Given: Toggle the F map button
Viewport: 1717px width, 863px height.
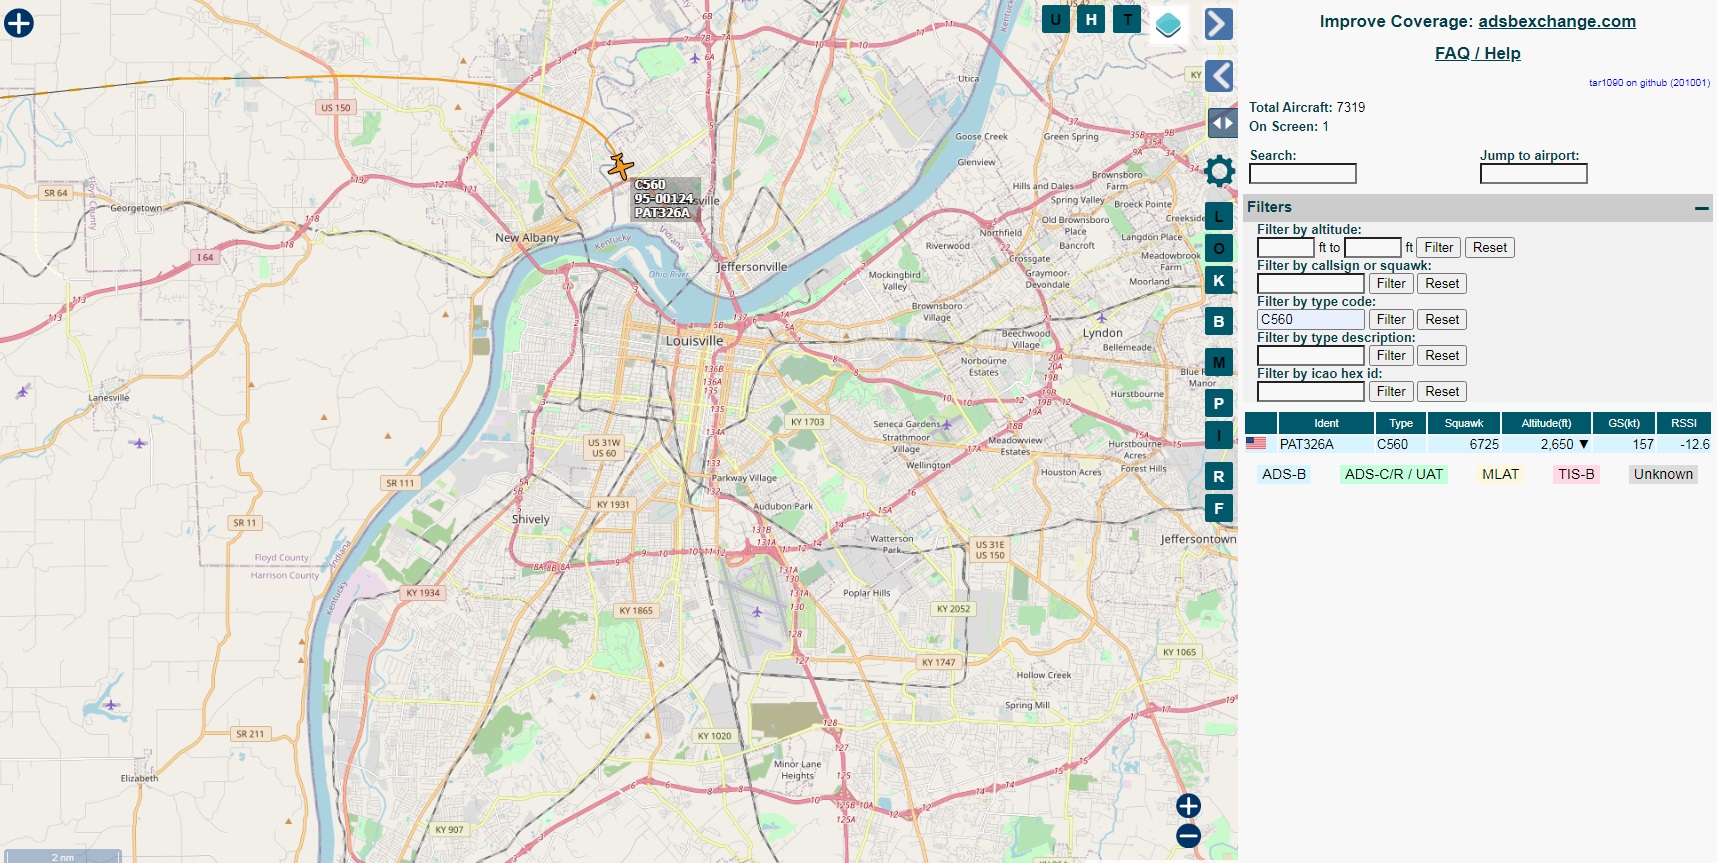Looking at the screenshot, I should tap(1218, 508).
